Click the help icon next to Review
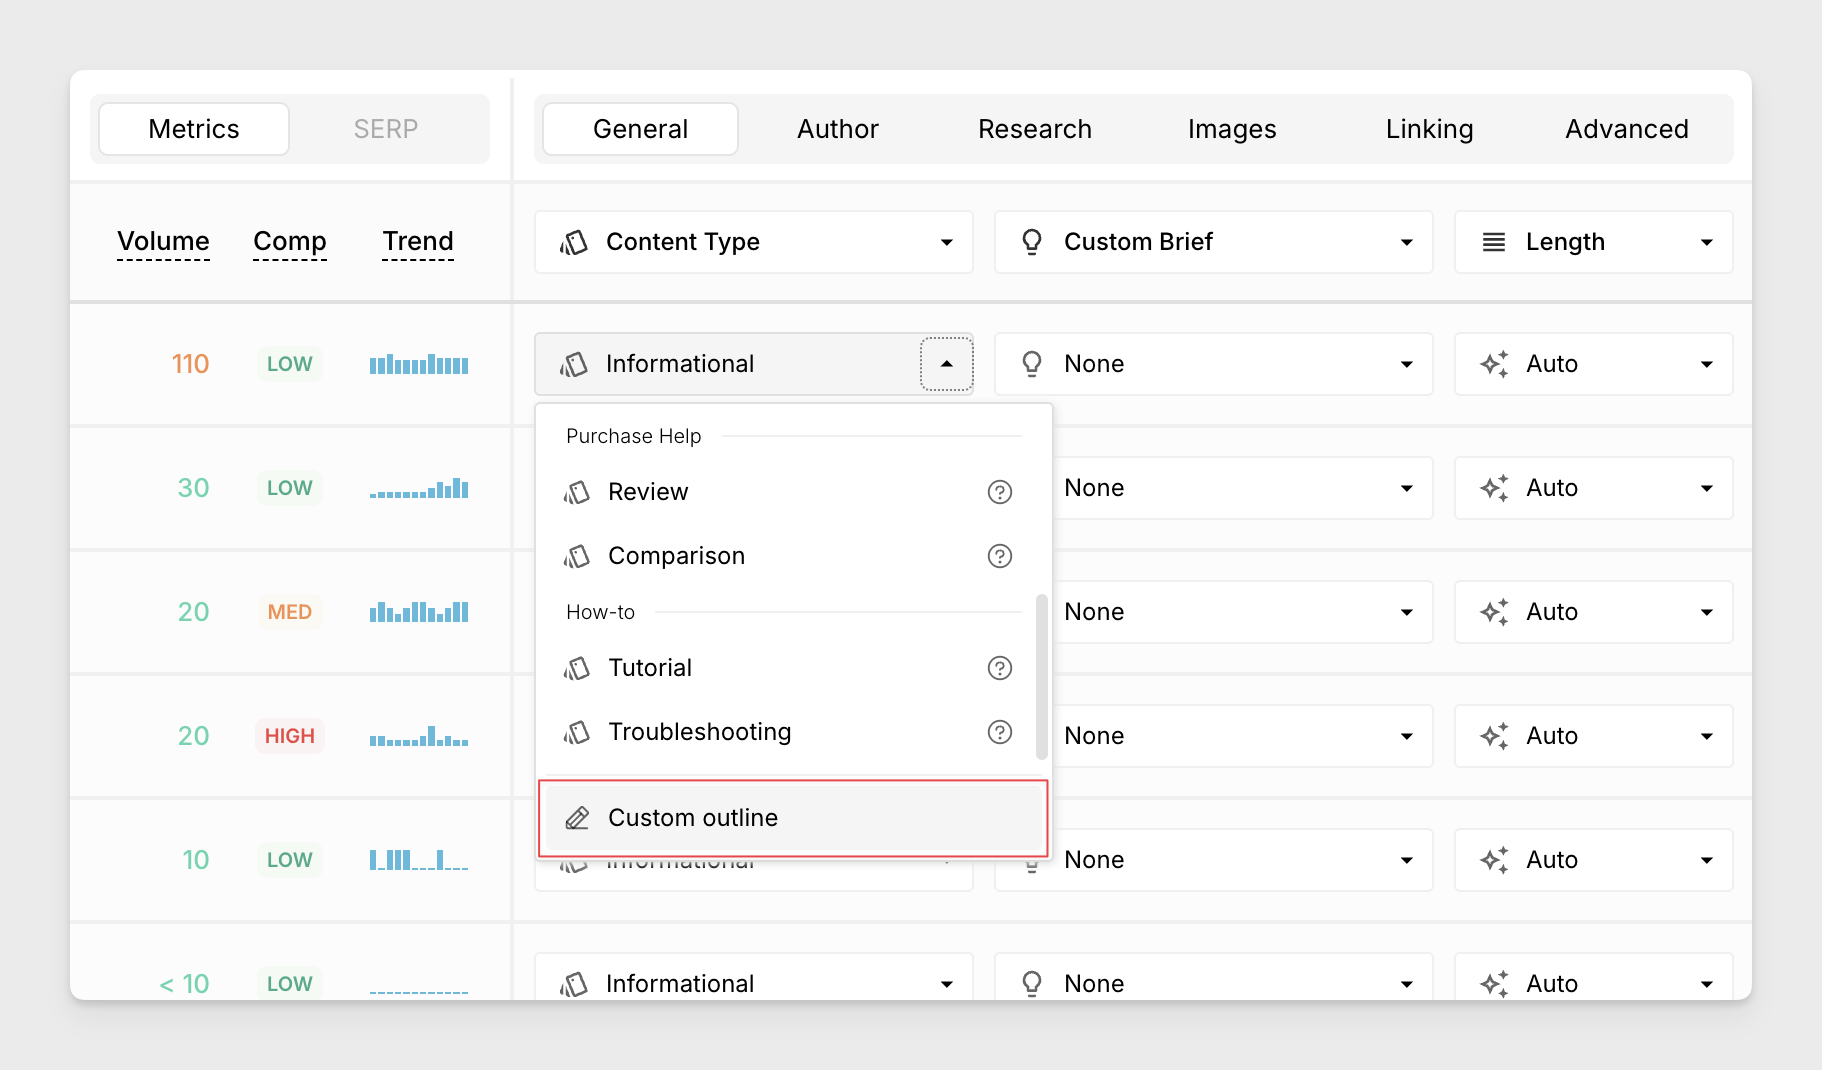This screenshot has height=1070, width=1822. (999, 492)
